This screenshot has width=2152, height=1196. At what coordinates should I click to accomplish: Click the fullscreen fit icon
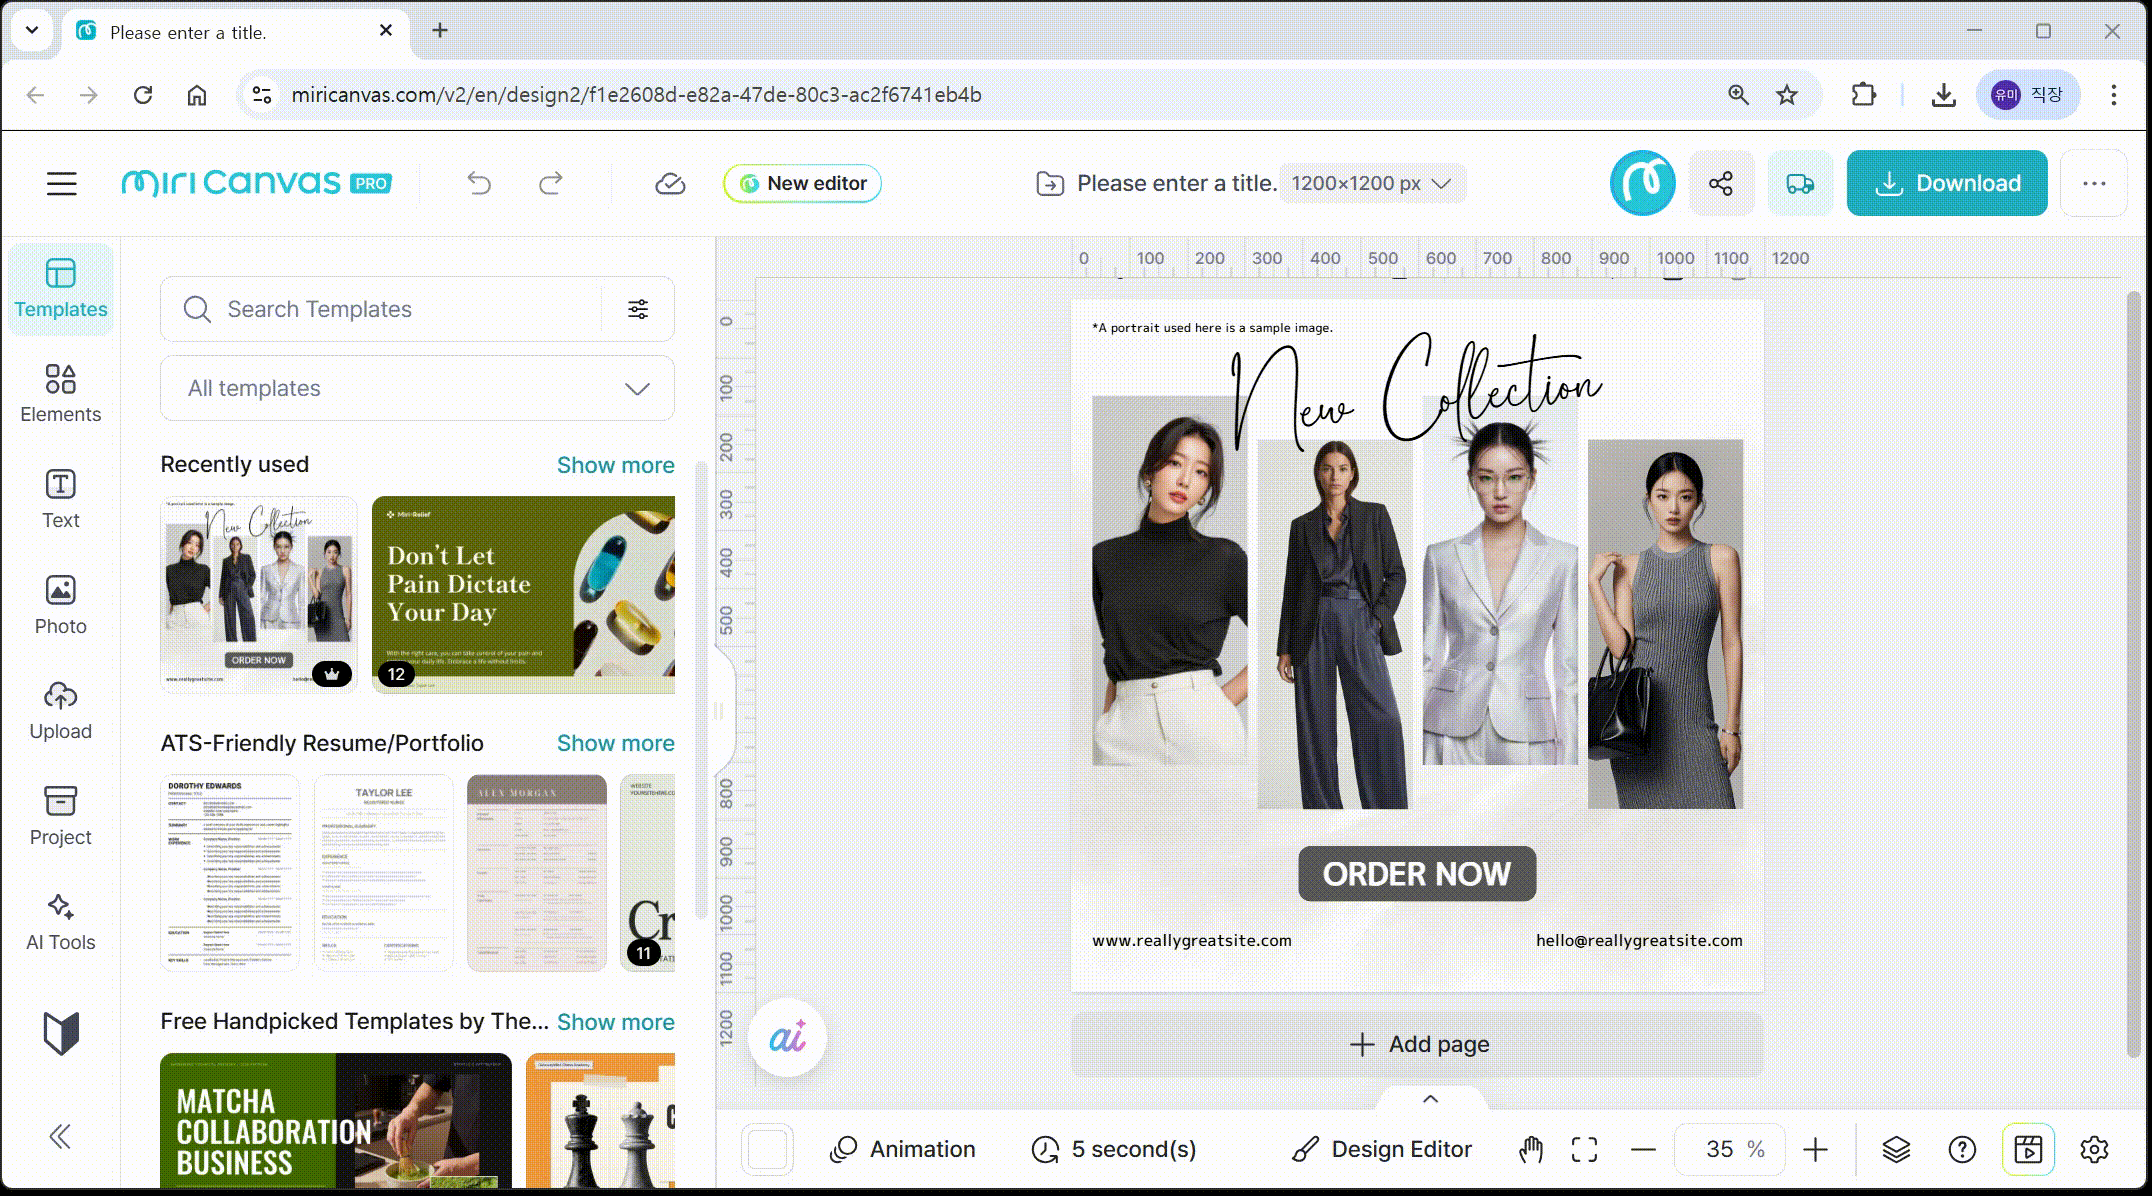(x=1584, y=1149)
